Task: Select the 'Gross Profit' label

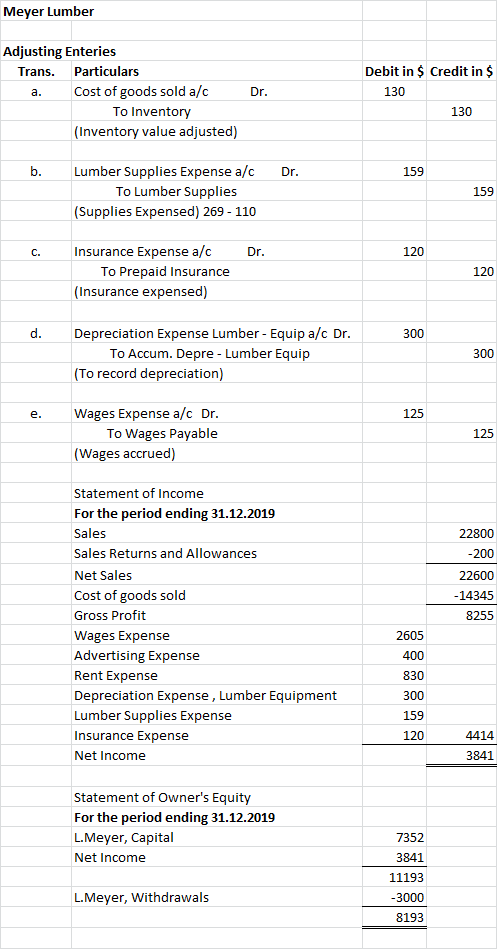Action: [110, 616]
